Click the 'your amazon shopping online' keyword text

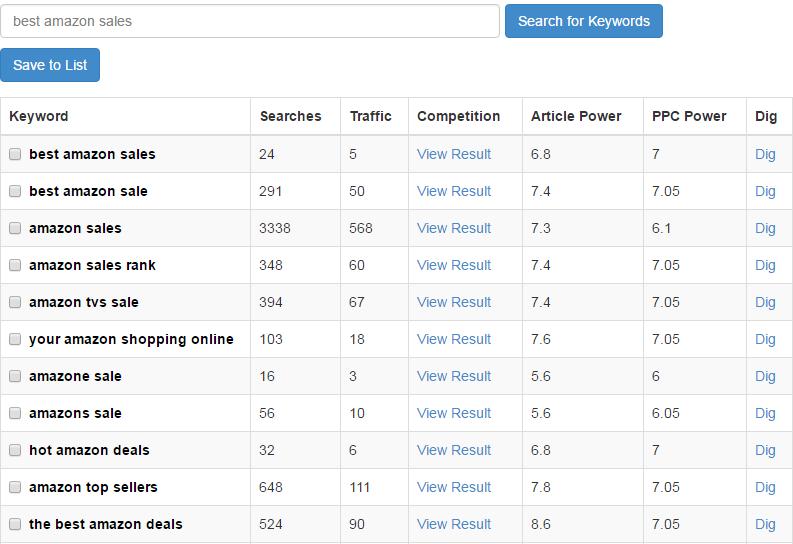click(x=131, y=339)
